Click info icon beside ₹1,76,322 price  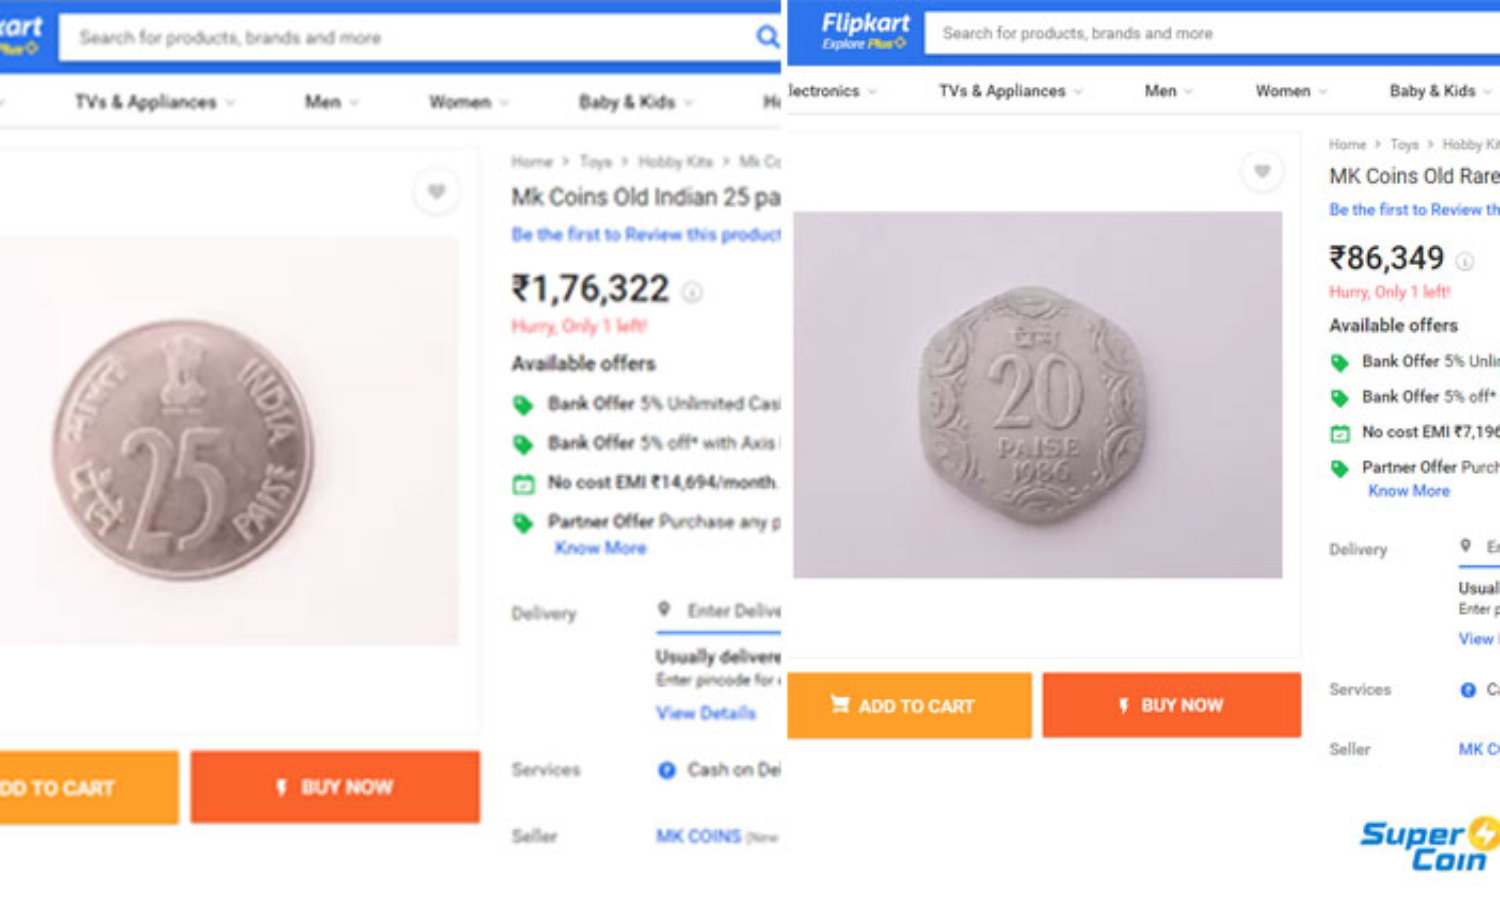(x=692, y=292)
